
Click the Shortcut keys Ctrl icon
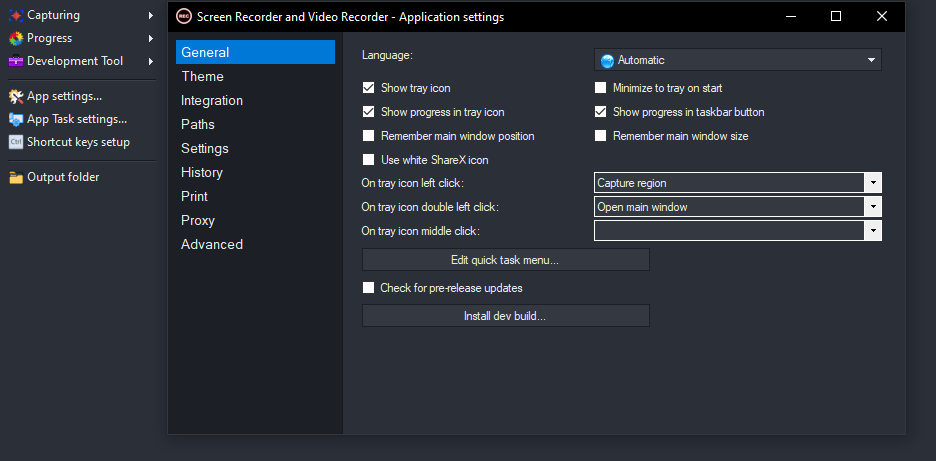click(16, 142)
